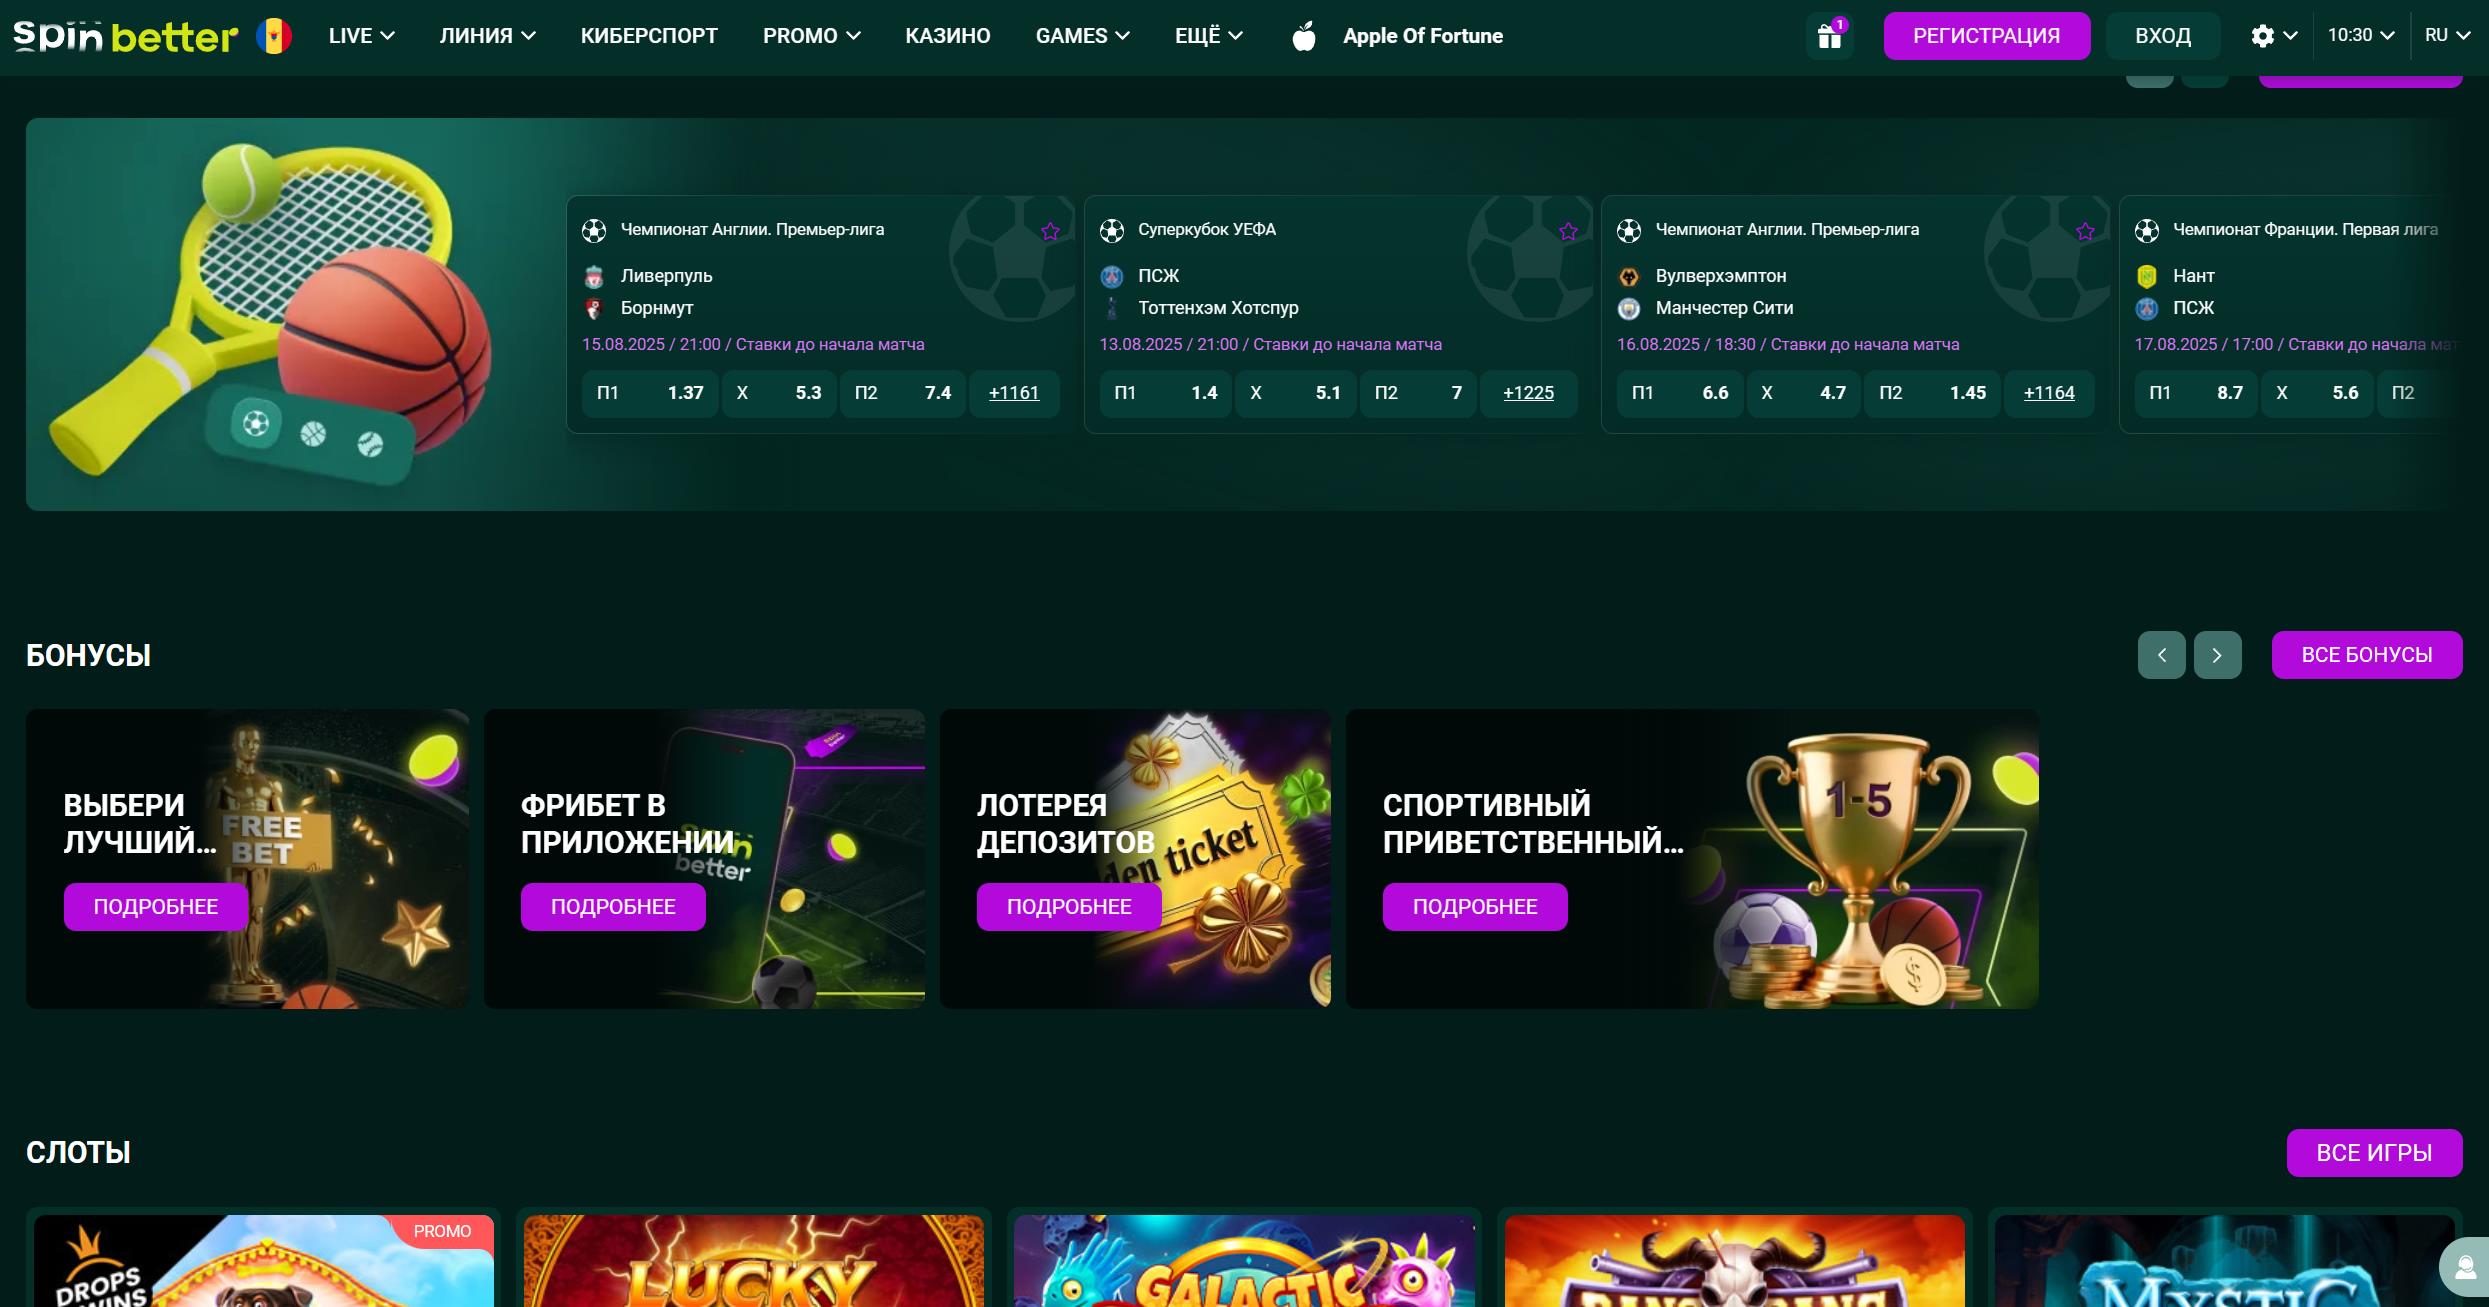Favorite the Вулверхэмптон – Манчестер Сити match star
Image resolution: width=2489 pixels, height=1307 pixels.
pyautogui.click(x=2085, y=231)
